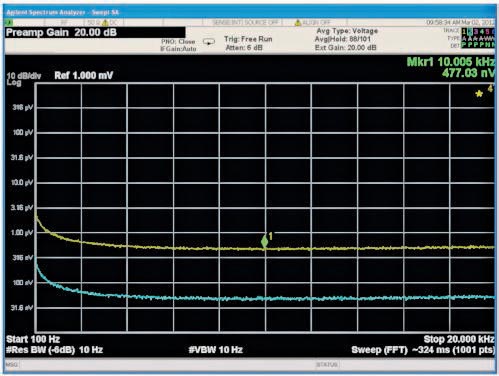Click the MSG area in bottom bar

tap(11, 365)
